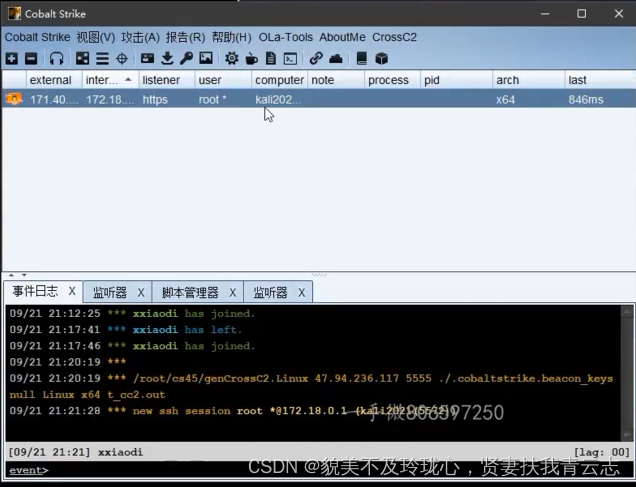Screen dimensions: 636x487
Task: Sort by the process column header
Action: point(392,80)
